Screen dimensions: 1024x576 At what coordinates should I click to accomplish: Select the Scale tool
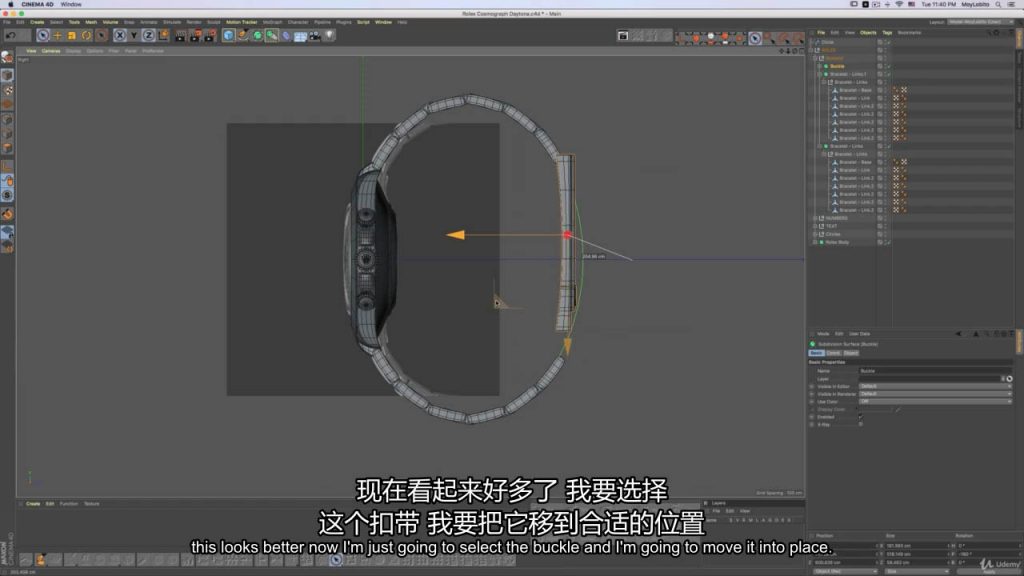72,36
